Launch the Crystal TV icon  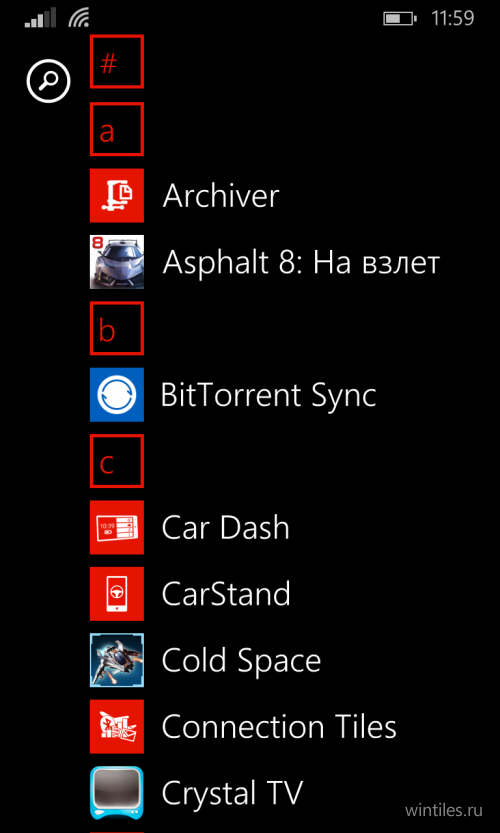coord(116,793)
